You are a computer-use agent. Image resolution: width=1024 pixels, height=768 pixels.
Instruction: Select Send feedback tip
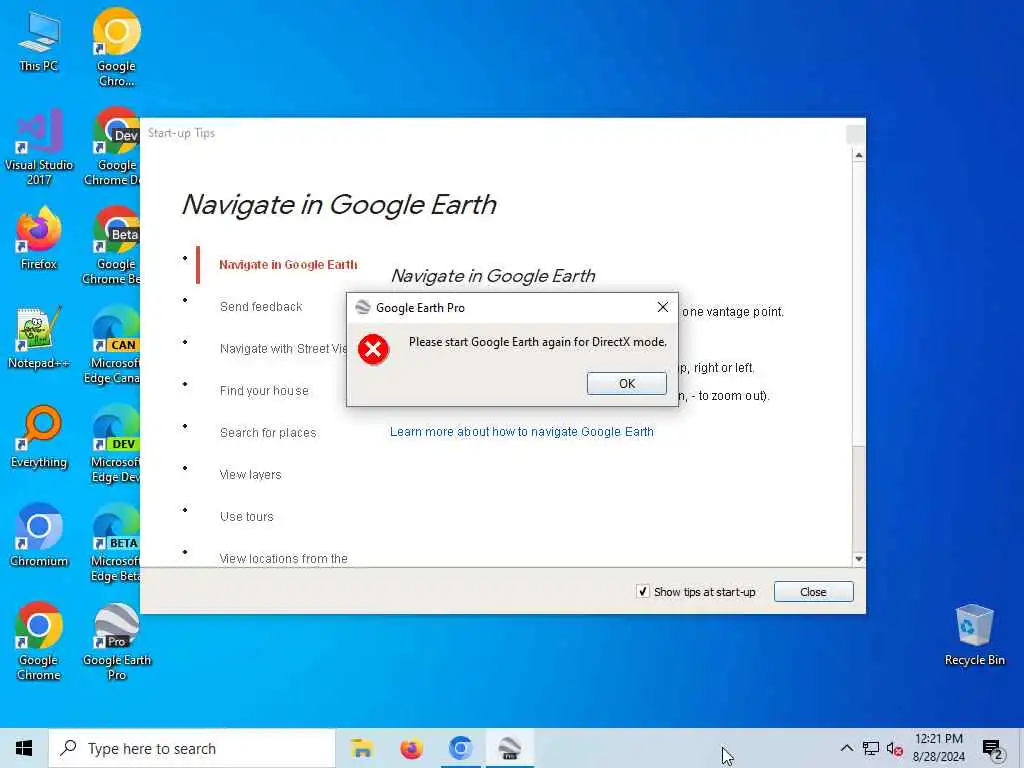[261, 307]
